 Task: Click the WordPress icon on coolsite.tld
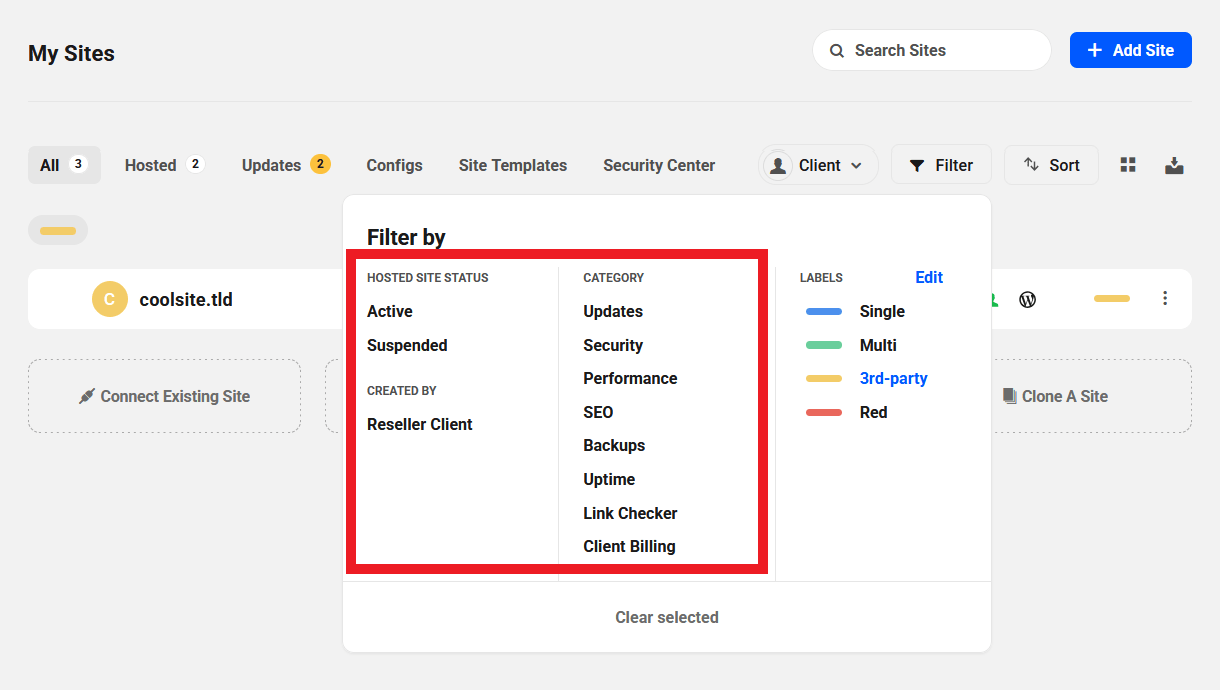1027,299
